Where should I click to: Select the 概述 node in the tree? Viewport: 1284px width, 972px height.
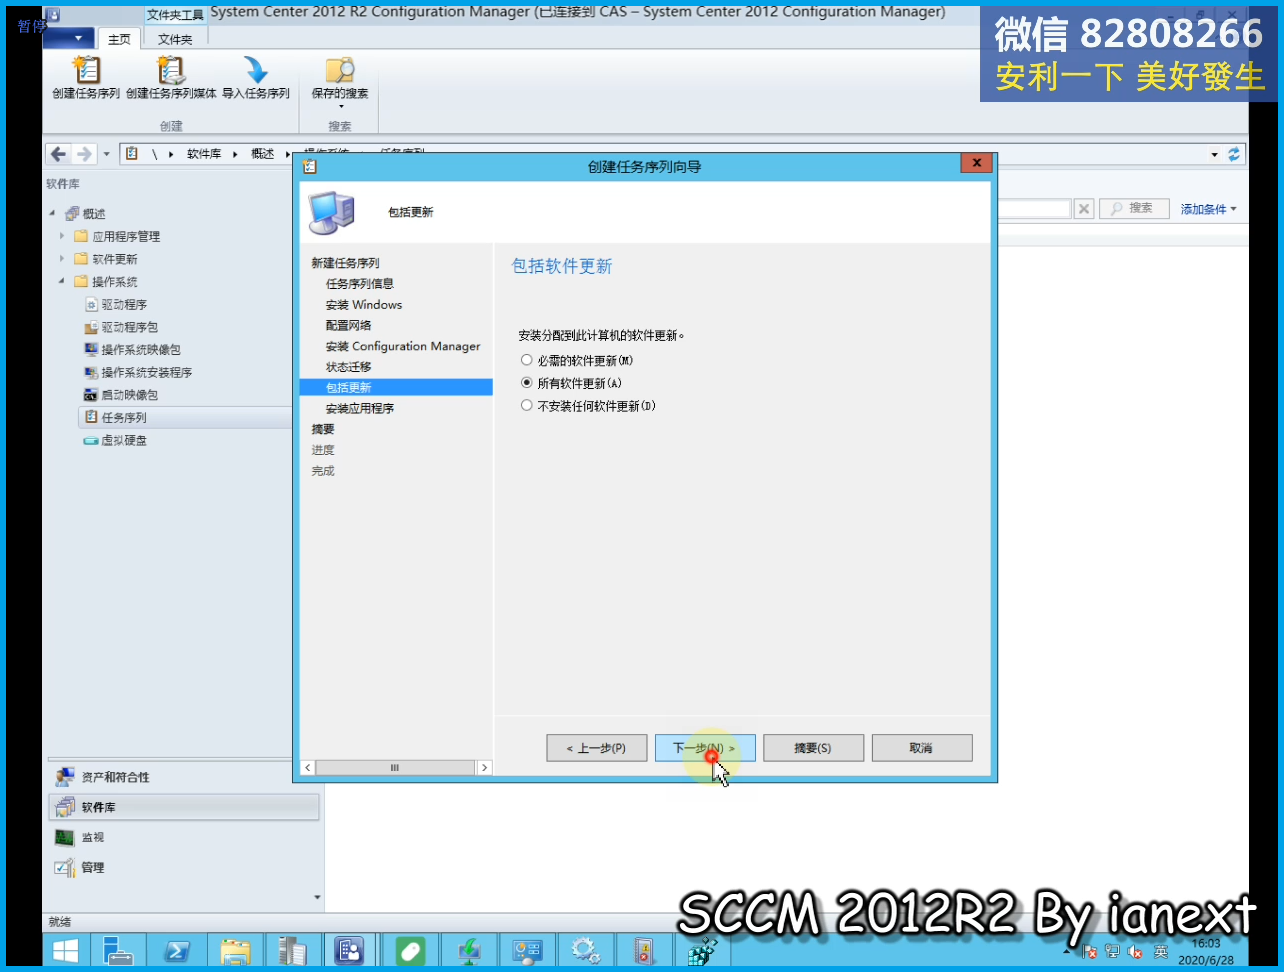point(94,213)
